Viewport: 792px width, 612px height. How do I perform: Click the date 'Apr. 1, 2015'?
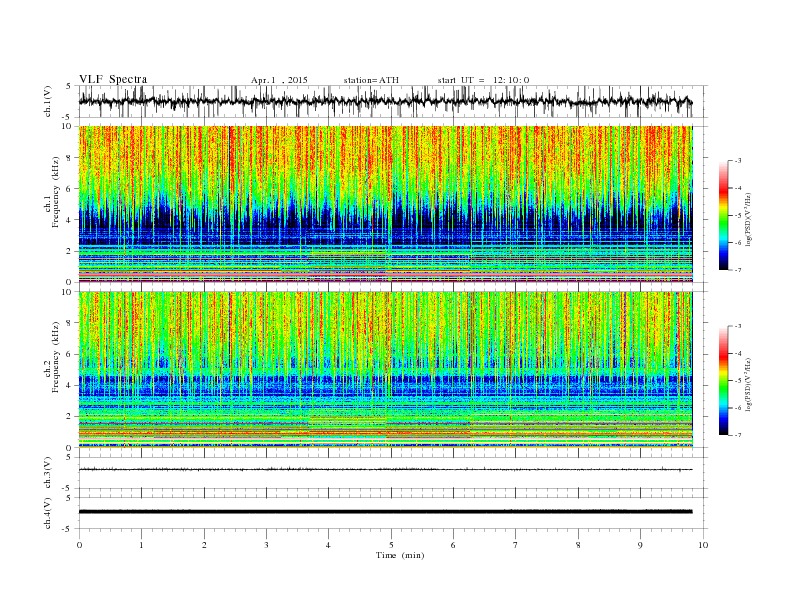click(x=279, y=80)
